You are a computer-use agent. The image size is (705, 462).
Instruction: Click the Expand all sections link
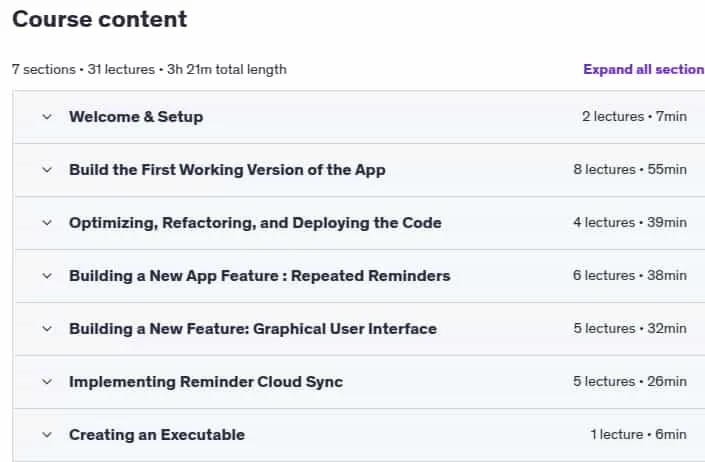644,69
